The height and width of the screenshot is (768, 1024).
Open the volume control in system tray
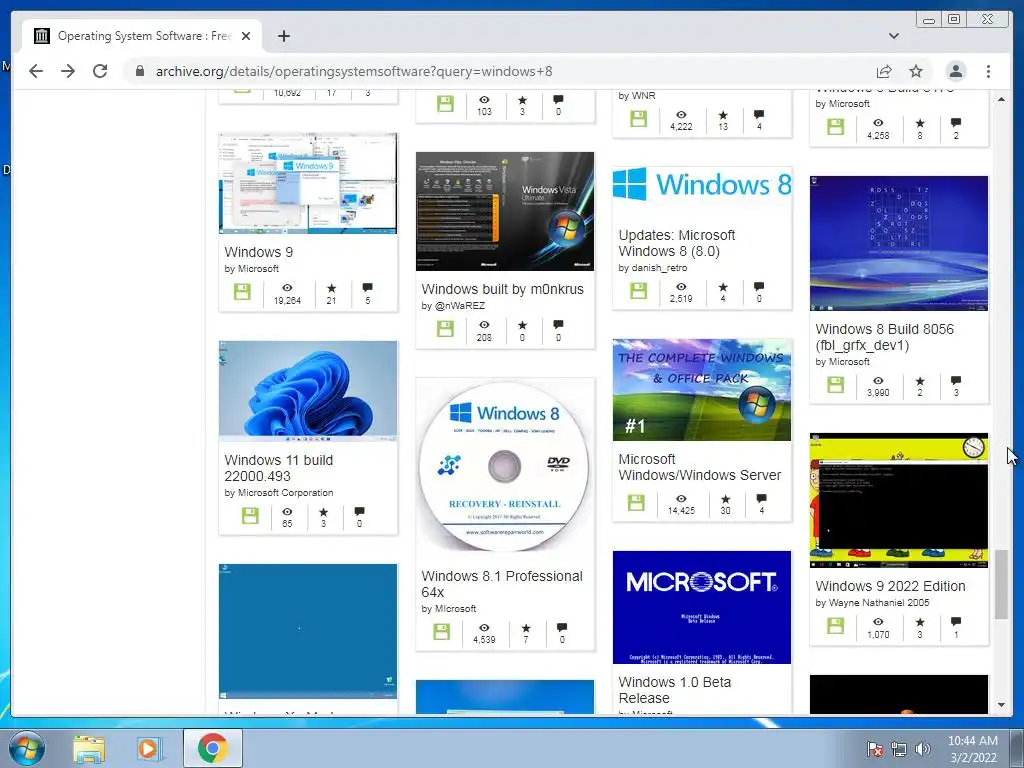(922, 749)
